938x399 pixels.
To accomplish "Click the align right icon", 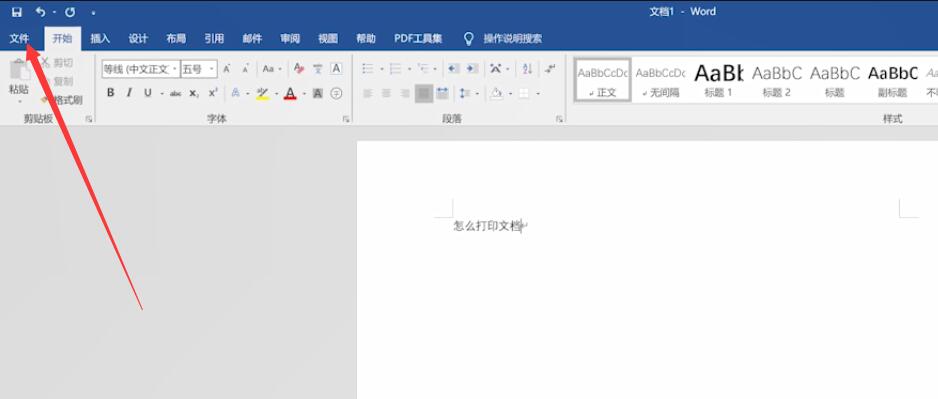I will click(x=405, y=93).
